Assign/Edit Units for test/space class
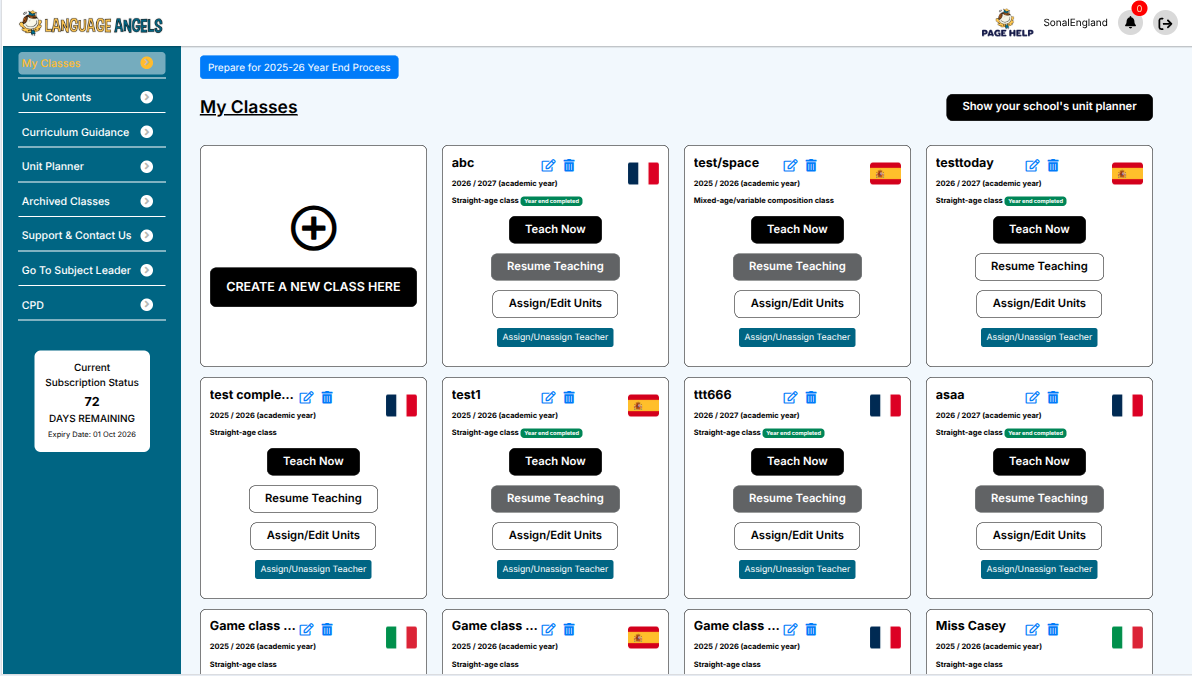Image resolution: width=1192 pixels, height=676 pixels. click(x=797, y=303)
